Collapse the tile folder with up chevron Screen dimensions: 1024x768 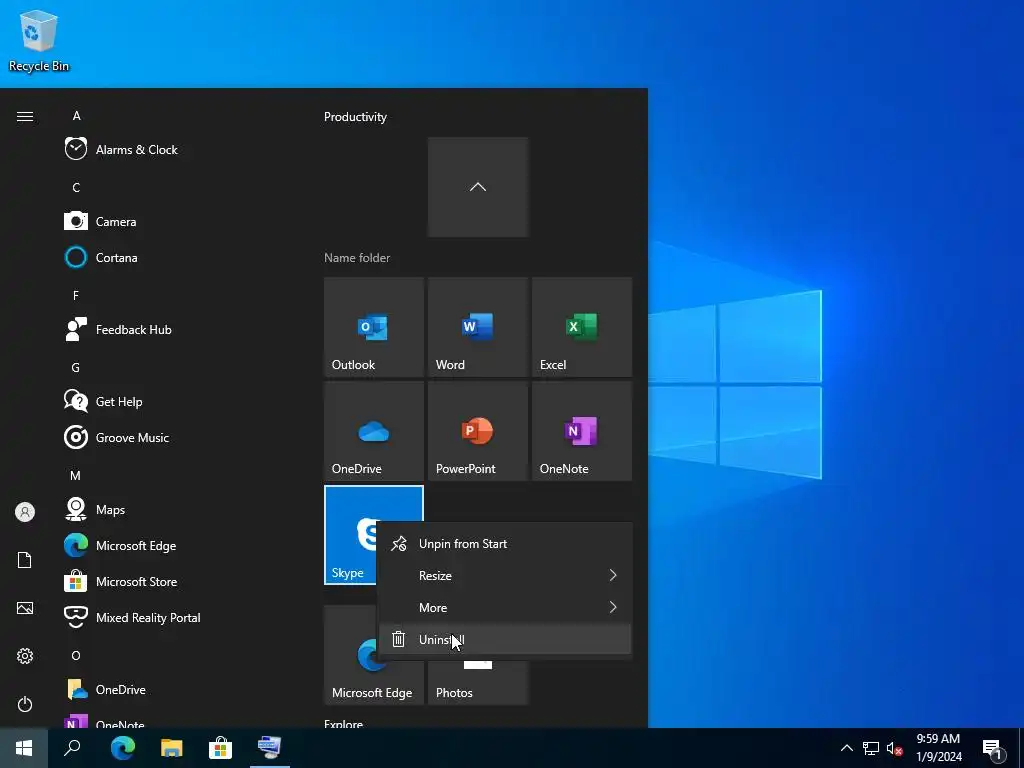pyautogui.click(x=478, y=187)
